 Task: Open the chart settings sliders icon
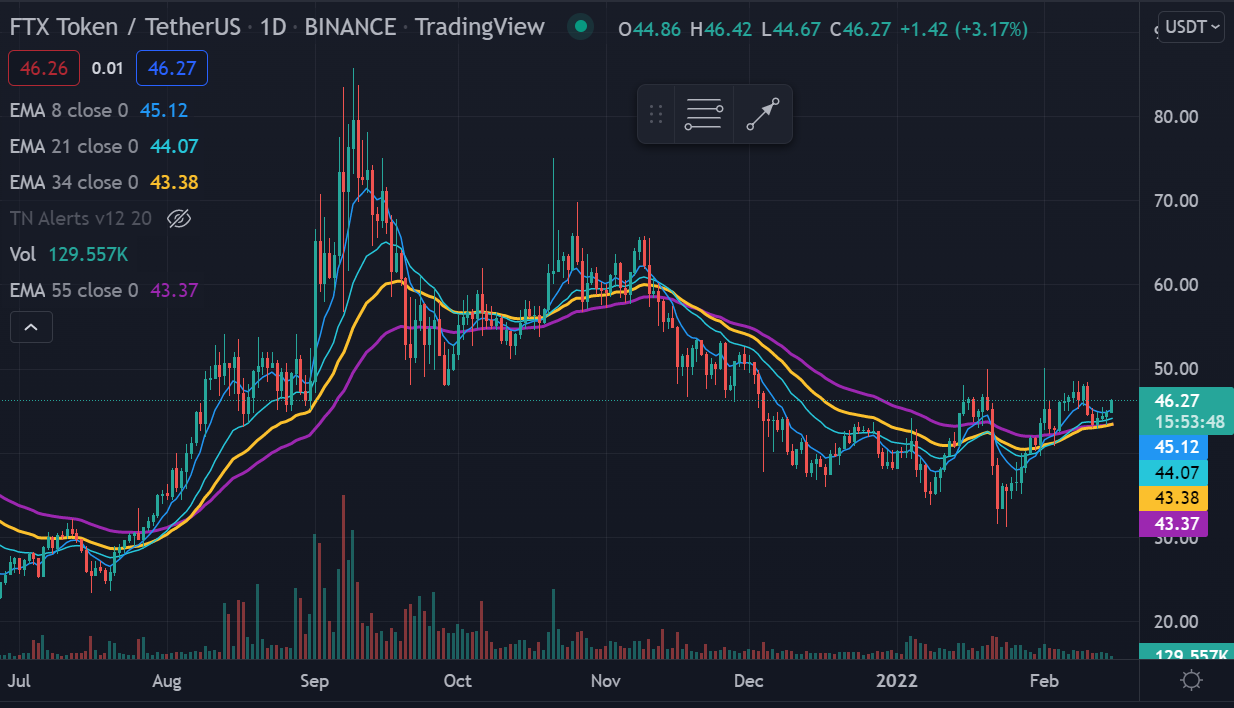pos(703,114)
